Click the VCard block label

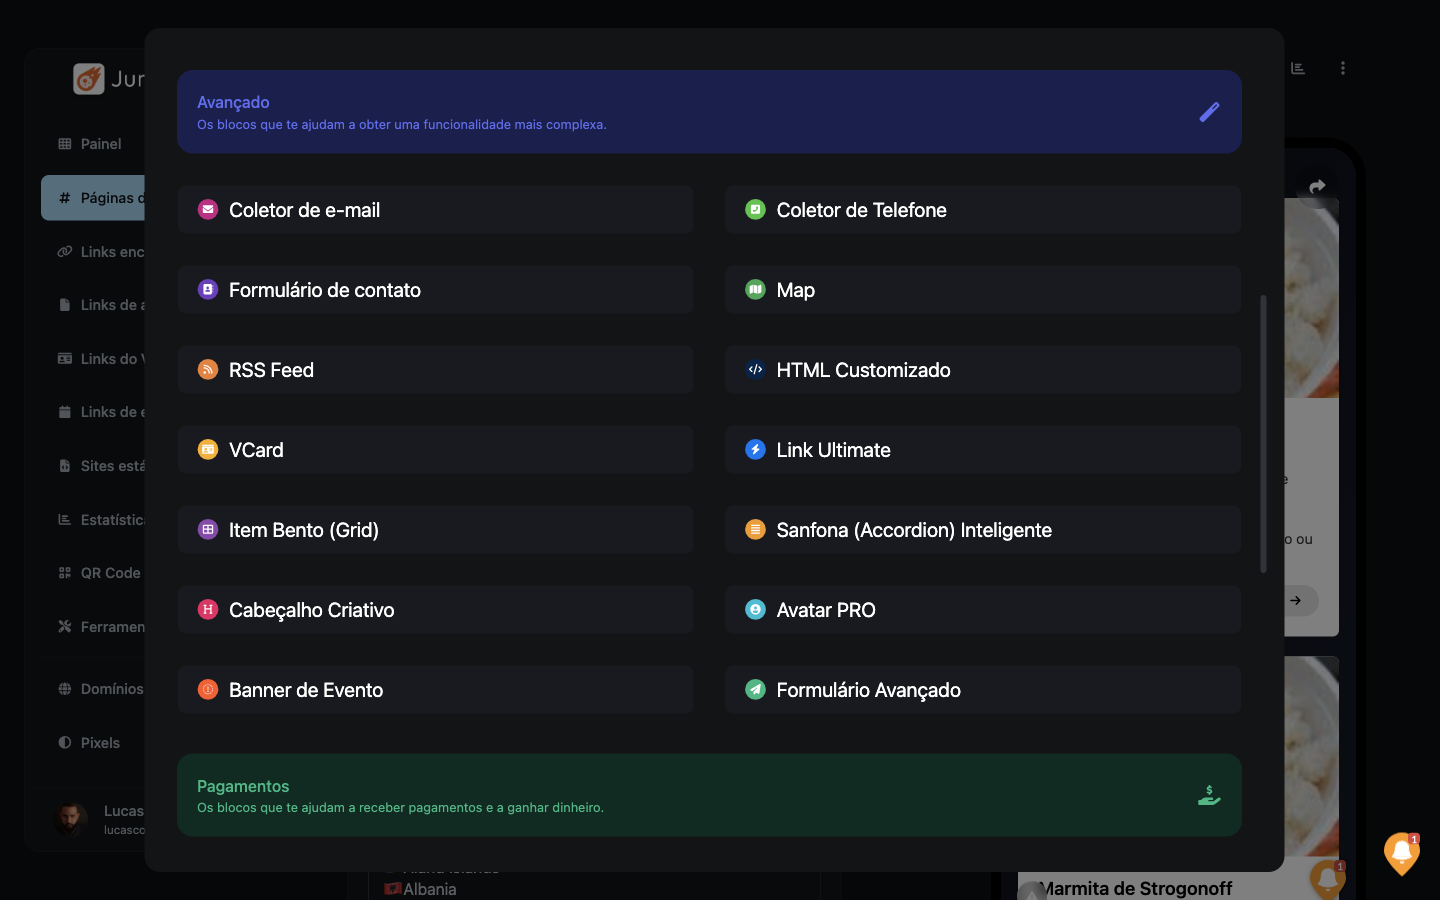256,450
